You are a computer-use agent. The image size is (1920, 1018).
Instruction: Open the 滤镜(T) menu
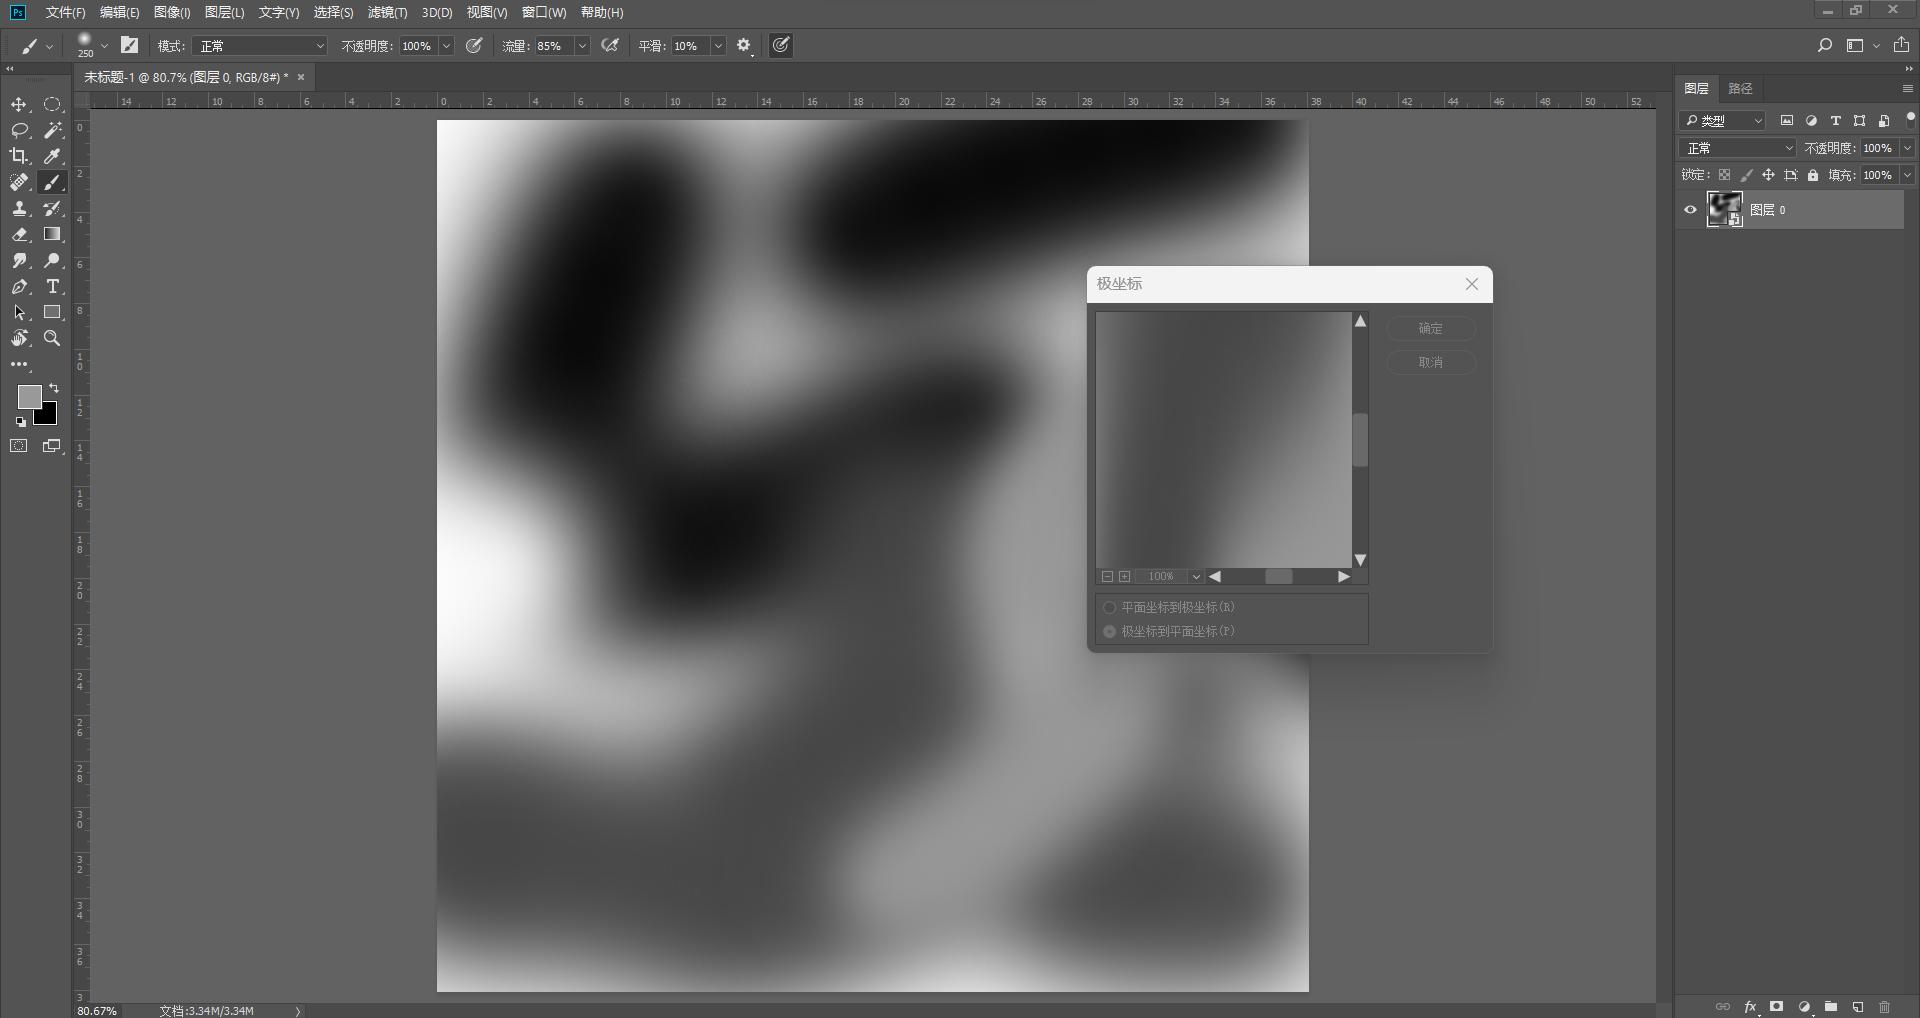[x=387, y=12]
